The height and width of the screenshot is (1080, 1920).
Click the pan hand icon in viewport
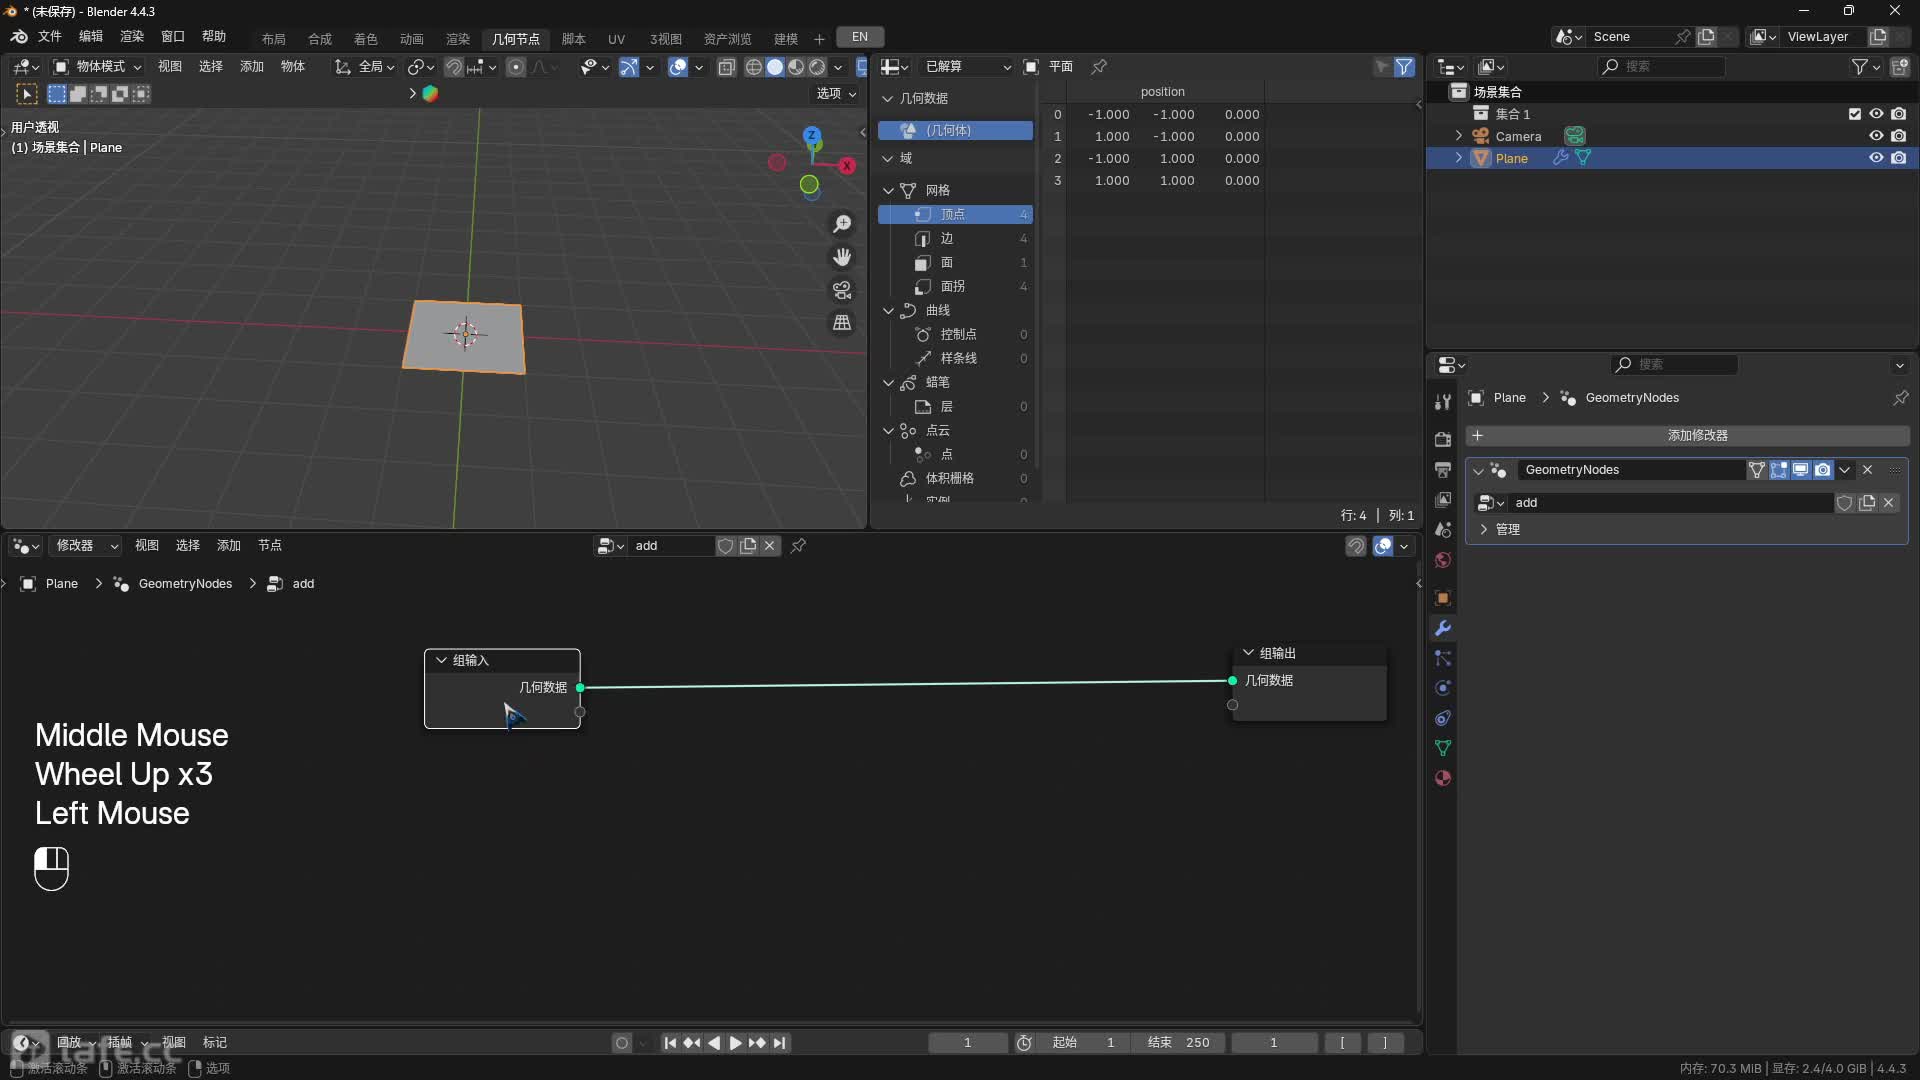[842, 257]
